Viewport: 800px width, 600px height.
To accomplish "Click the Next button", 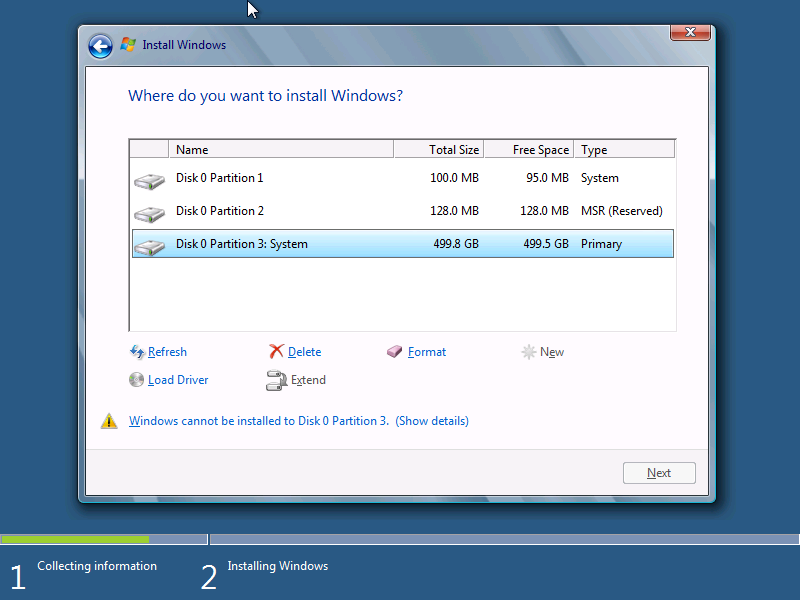I will (x=659, y=473).
